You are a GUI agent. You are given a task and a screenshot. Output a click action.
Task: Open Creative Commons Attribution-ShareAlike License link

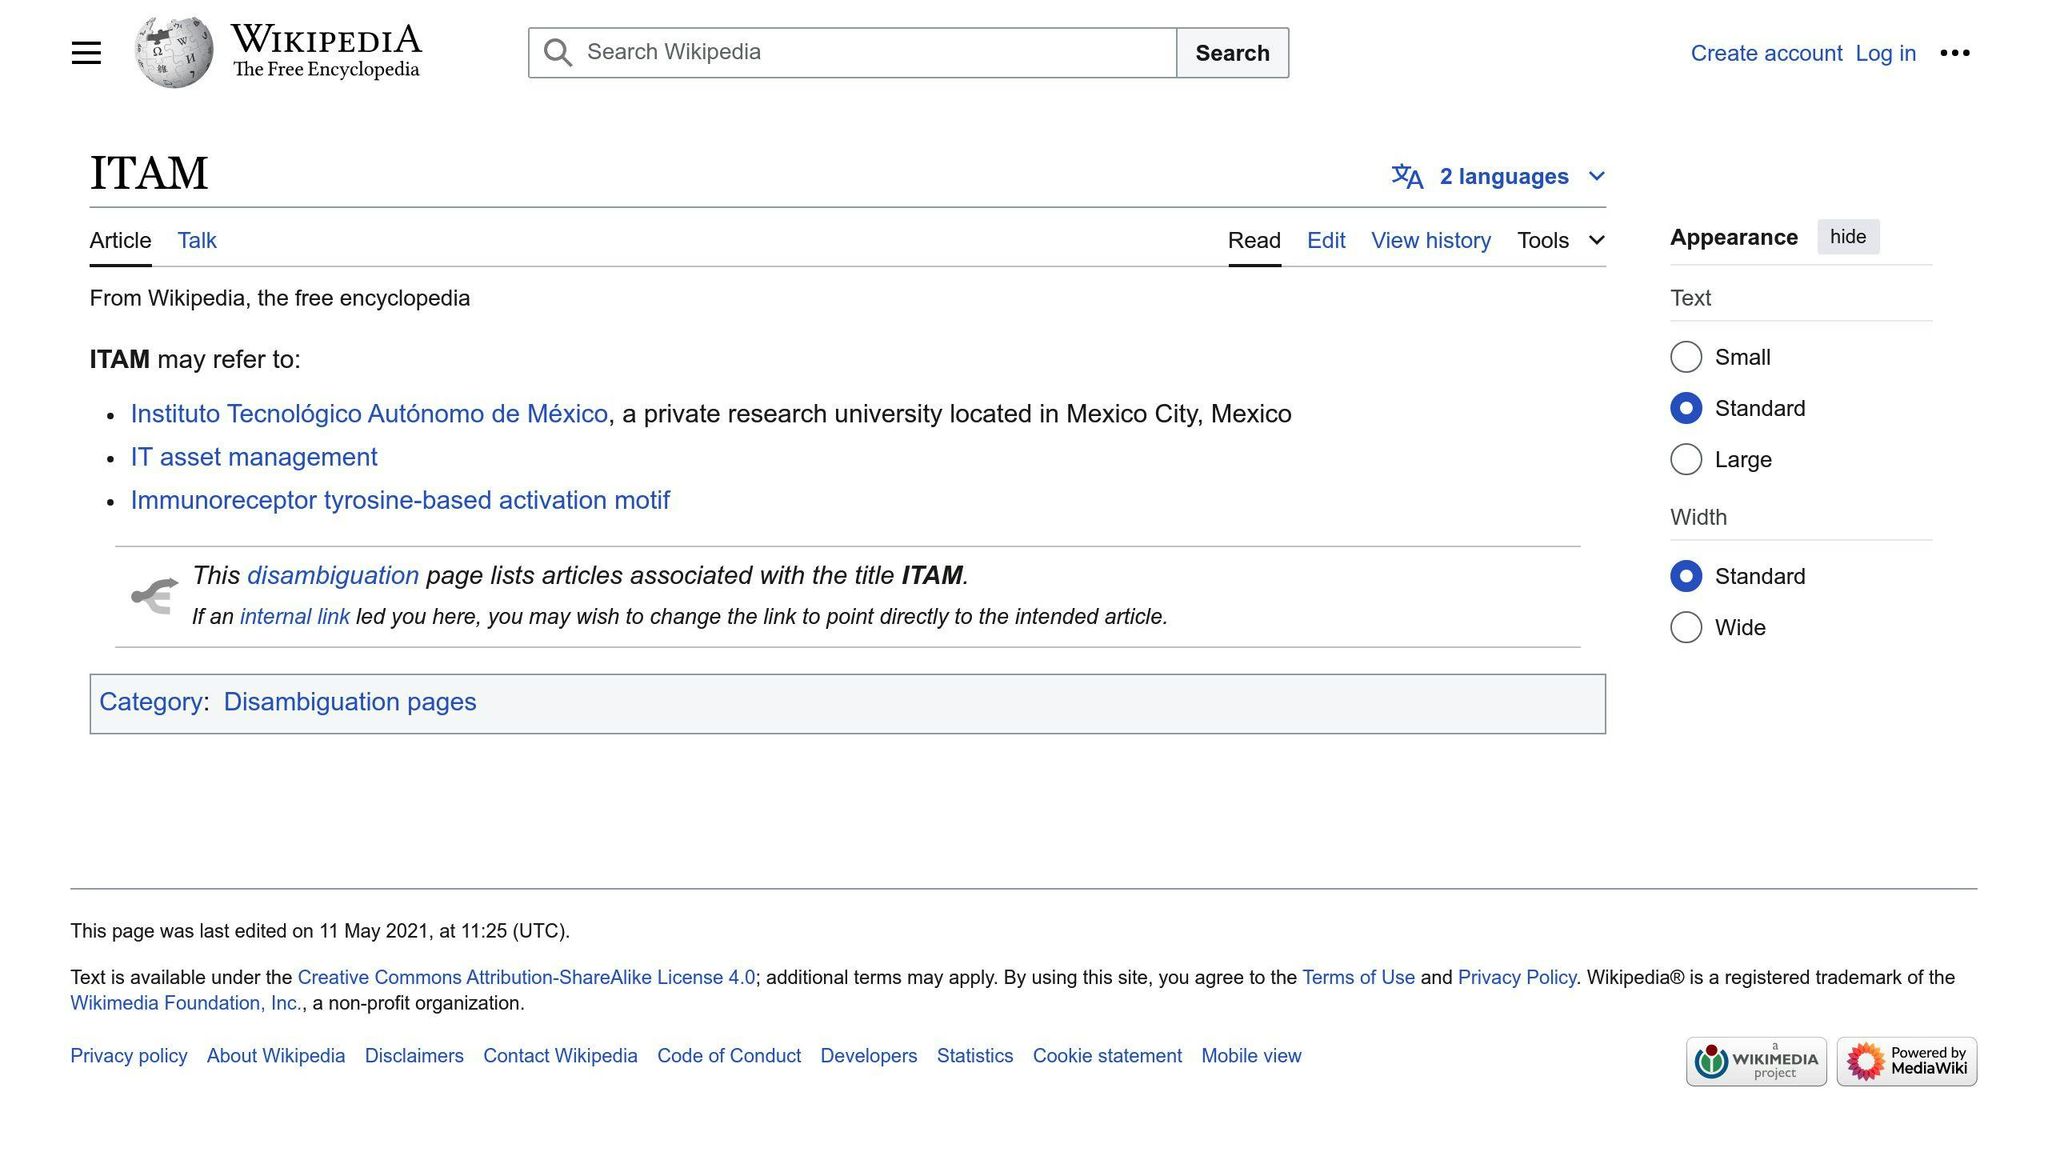(526, 978)
